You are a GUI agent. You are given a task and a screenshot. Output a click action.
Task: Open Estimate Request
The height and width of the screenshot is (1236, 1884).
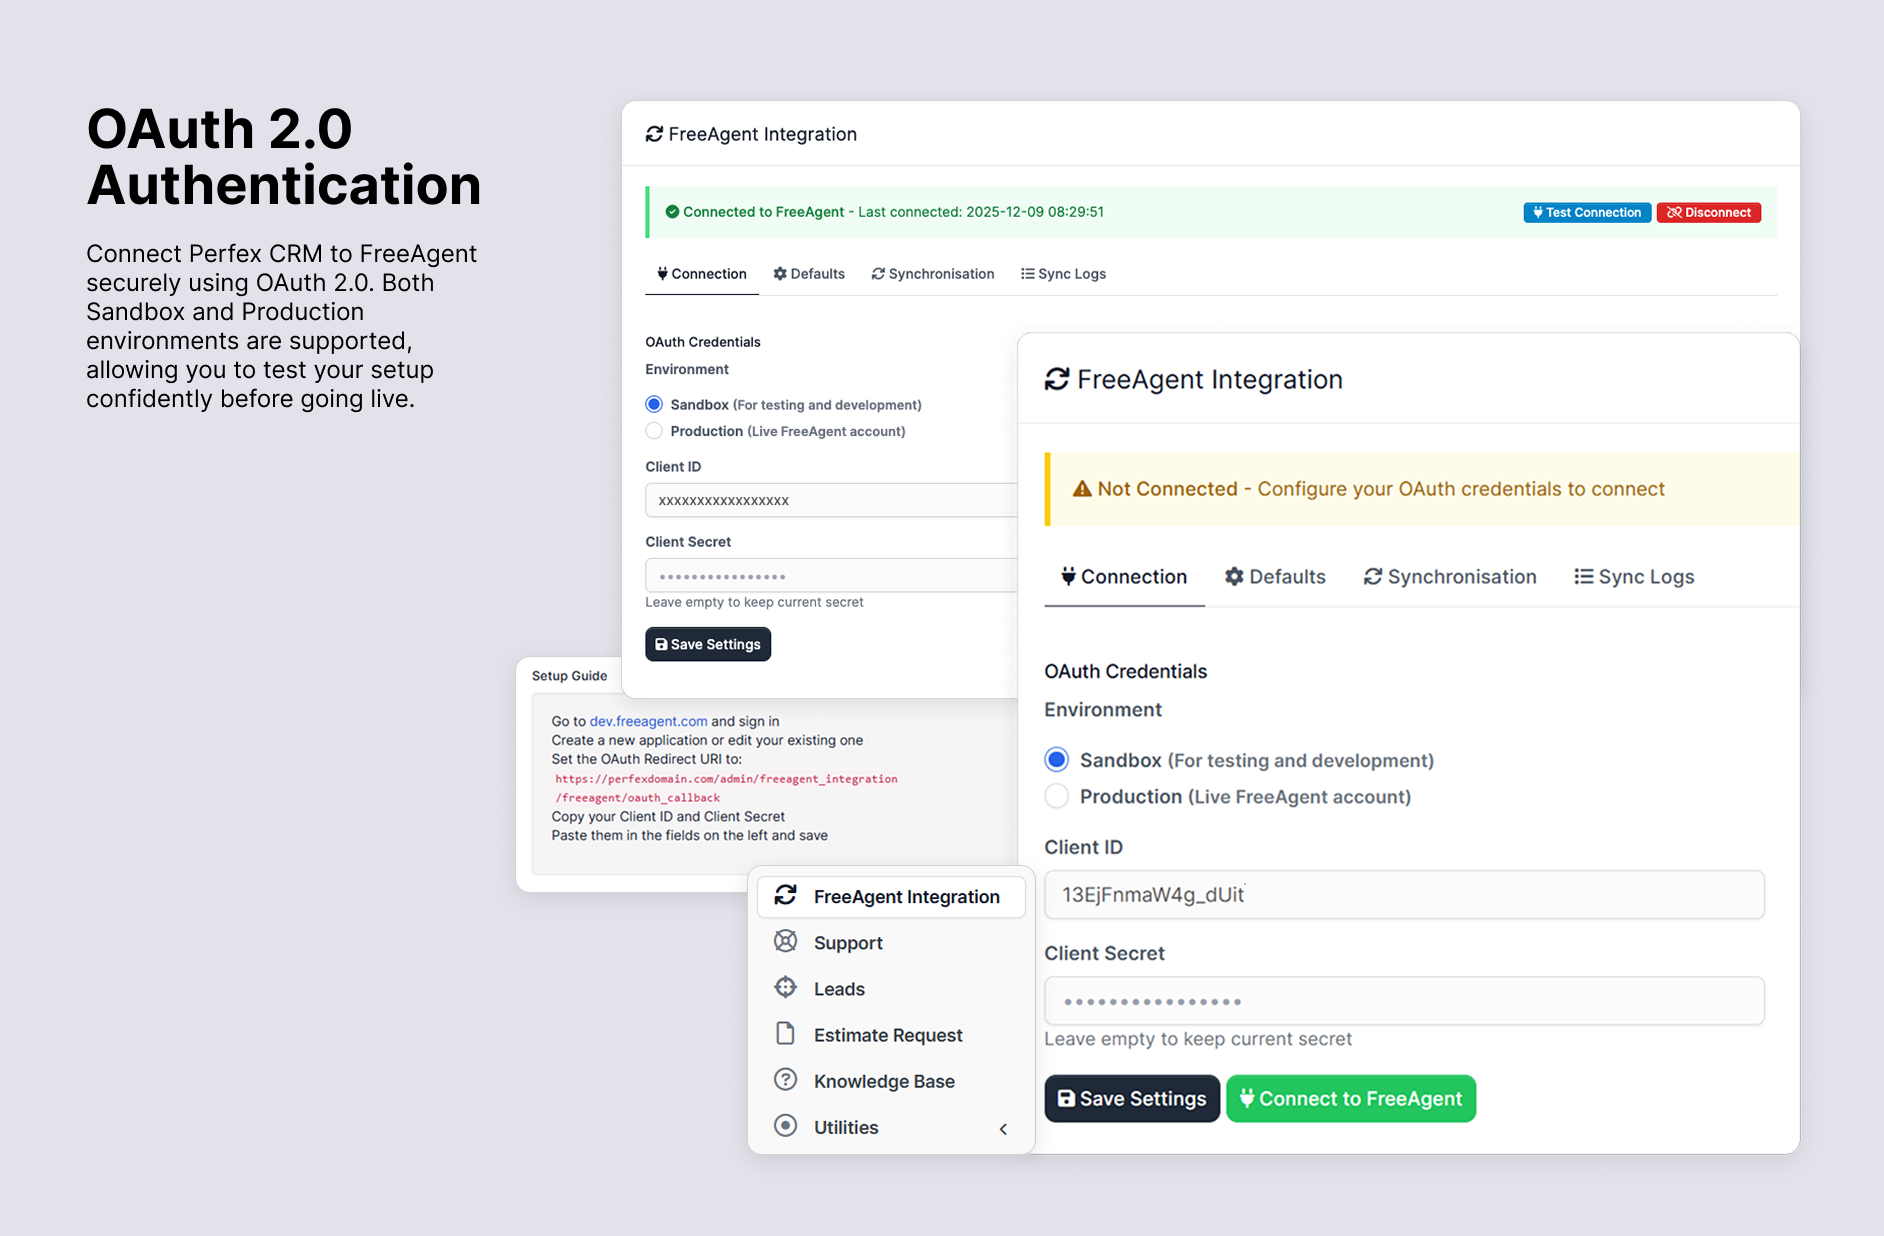887,1034
